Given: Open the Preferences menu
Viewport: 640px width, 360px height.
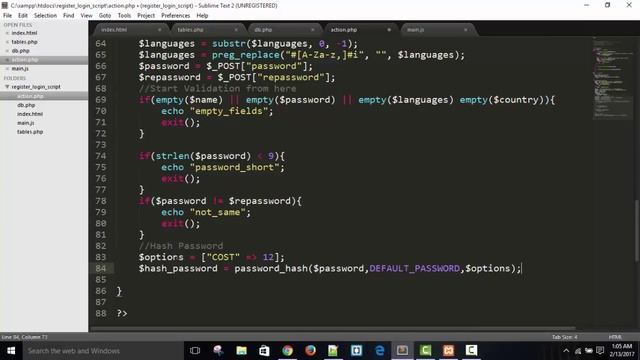Looking at the screenshot, I should (x=176, y=16).
